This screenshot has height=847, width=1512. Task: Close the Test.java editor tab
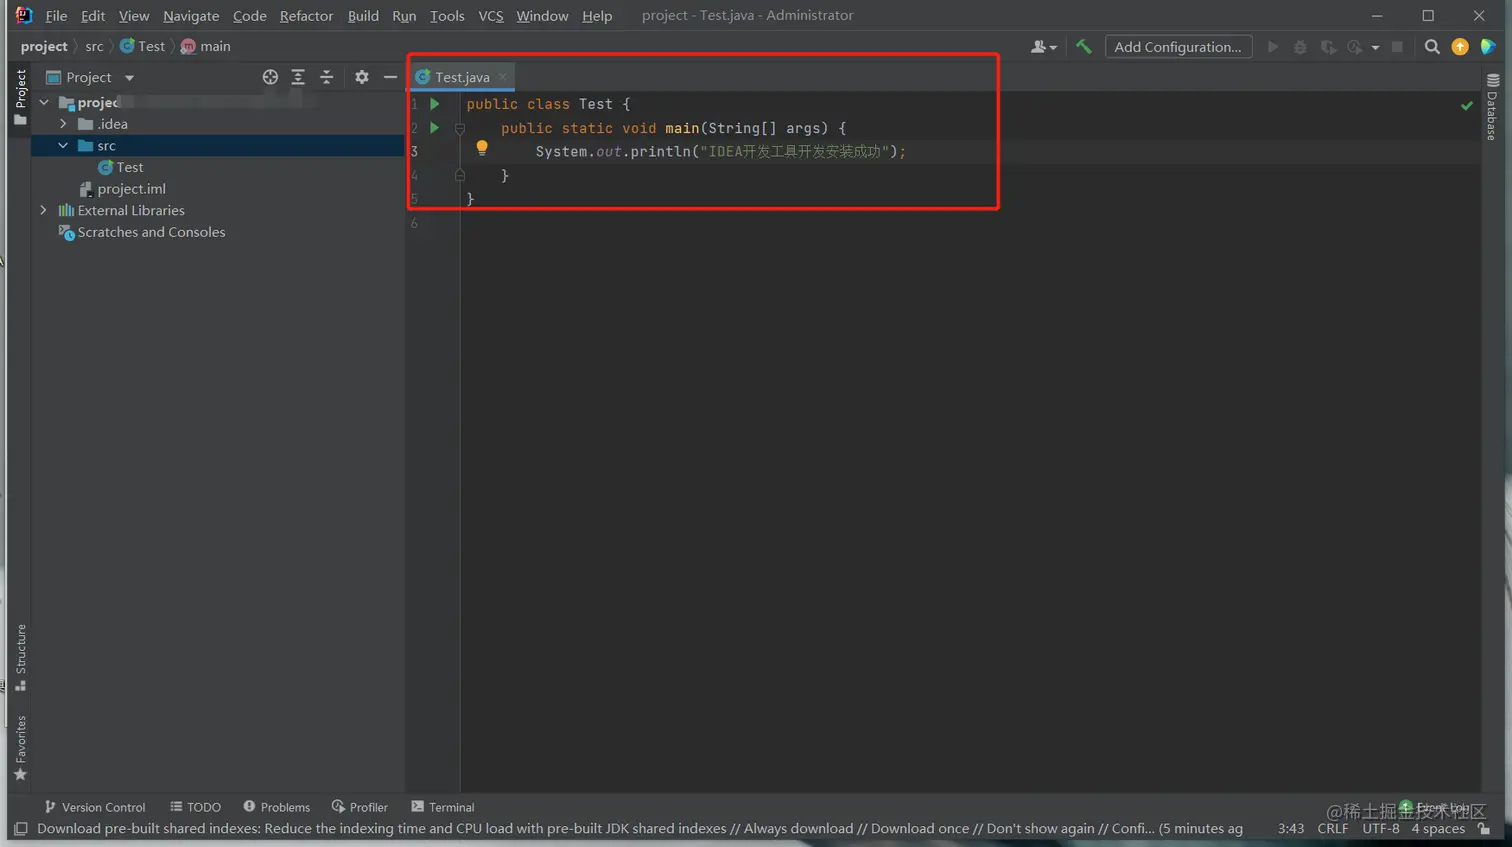coord(503,77)
